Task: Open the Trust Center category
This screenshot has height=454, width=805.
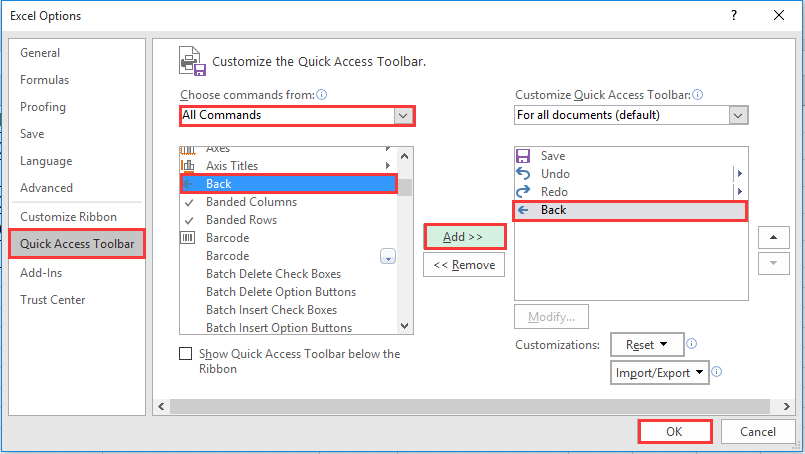Action: tap(52, 300)
